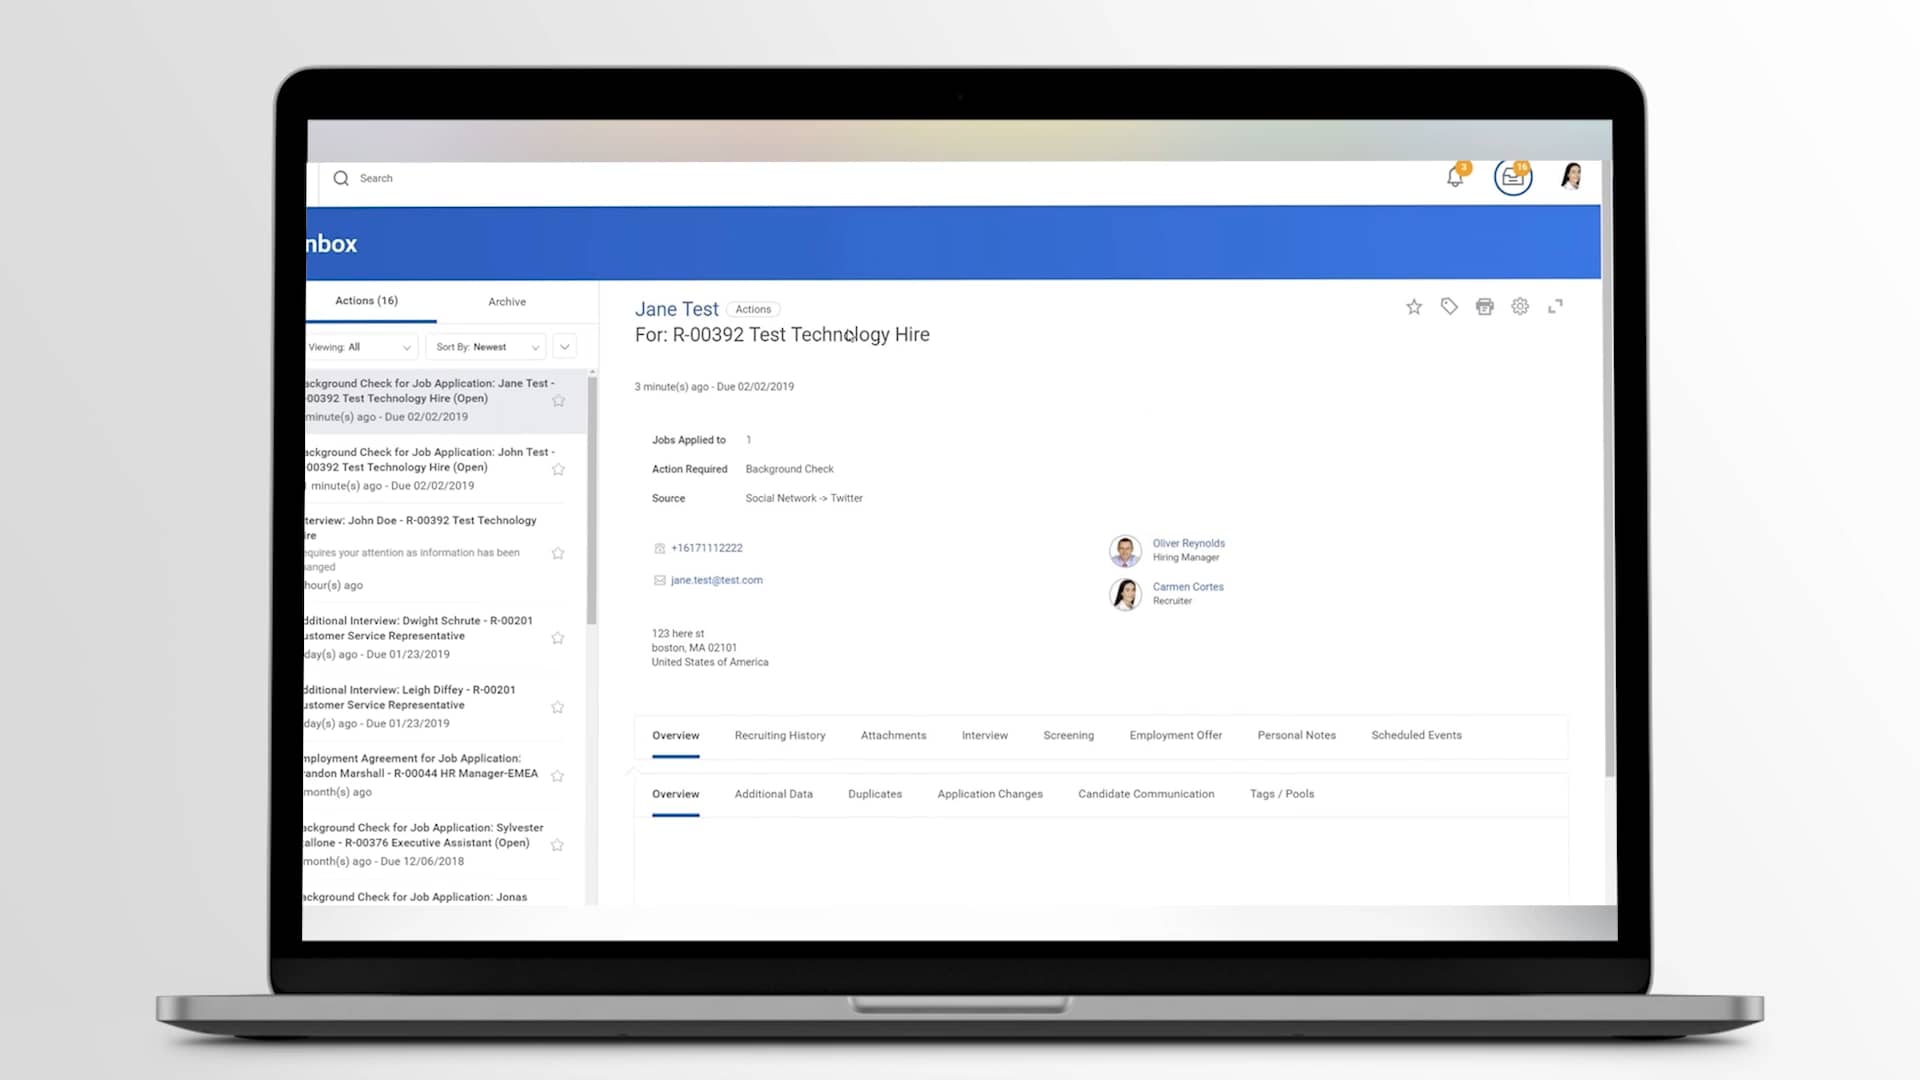Select the Candidate Communication subtab

[1146, 793]
